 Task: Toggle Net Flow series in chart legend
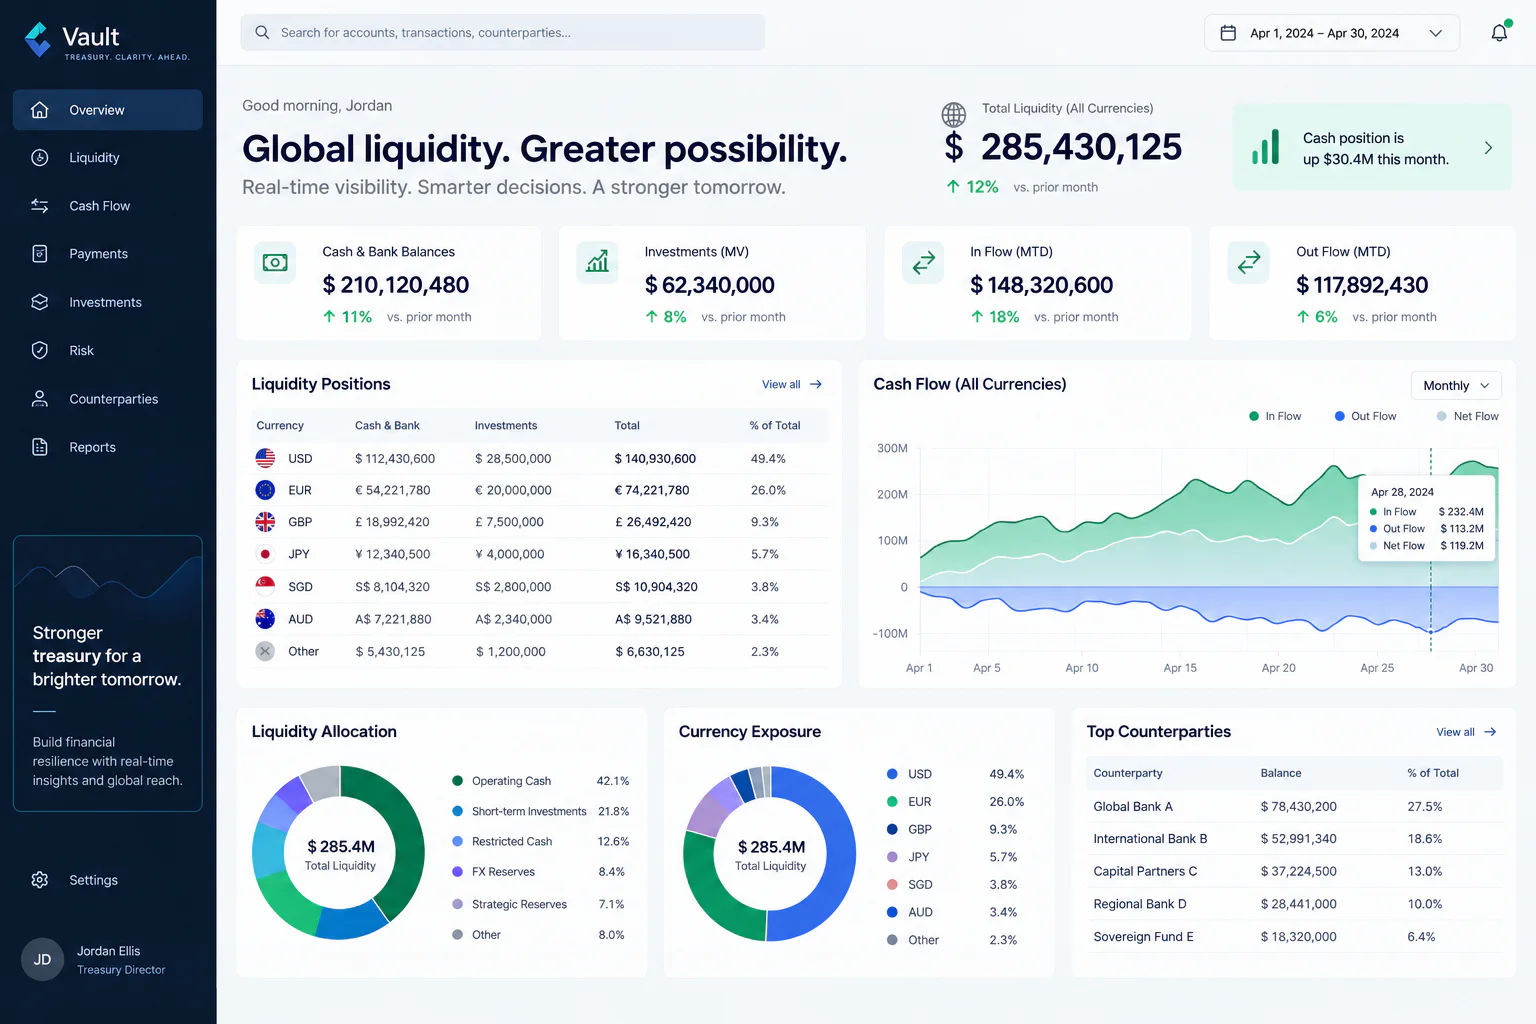point(1468,416)
